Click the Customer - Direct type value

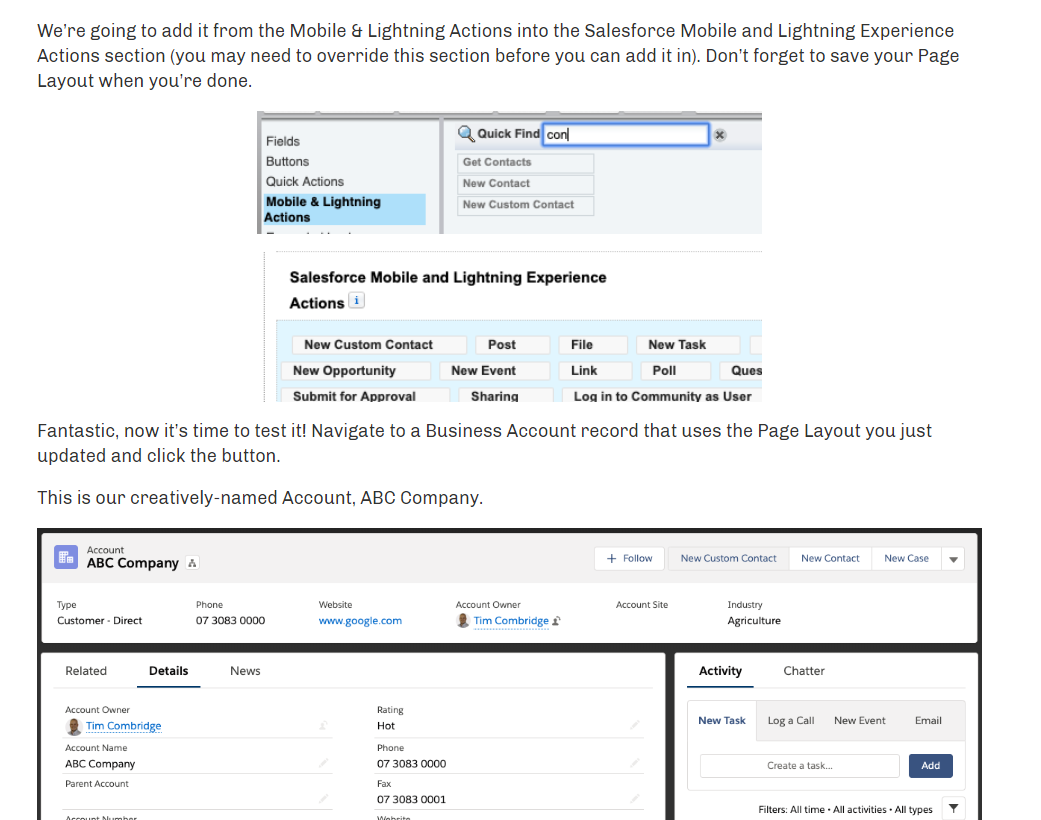pyautogui.click(x=100, y=621)
